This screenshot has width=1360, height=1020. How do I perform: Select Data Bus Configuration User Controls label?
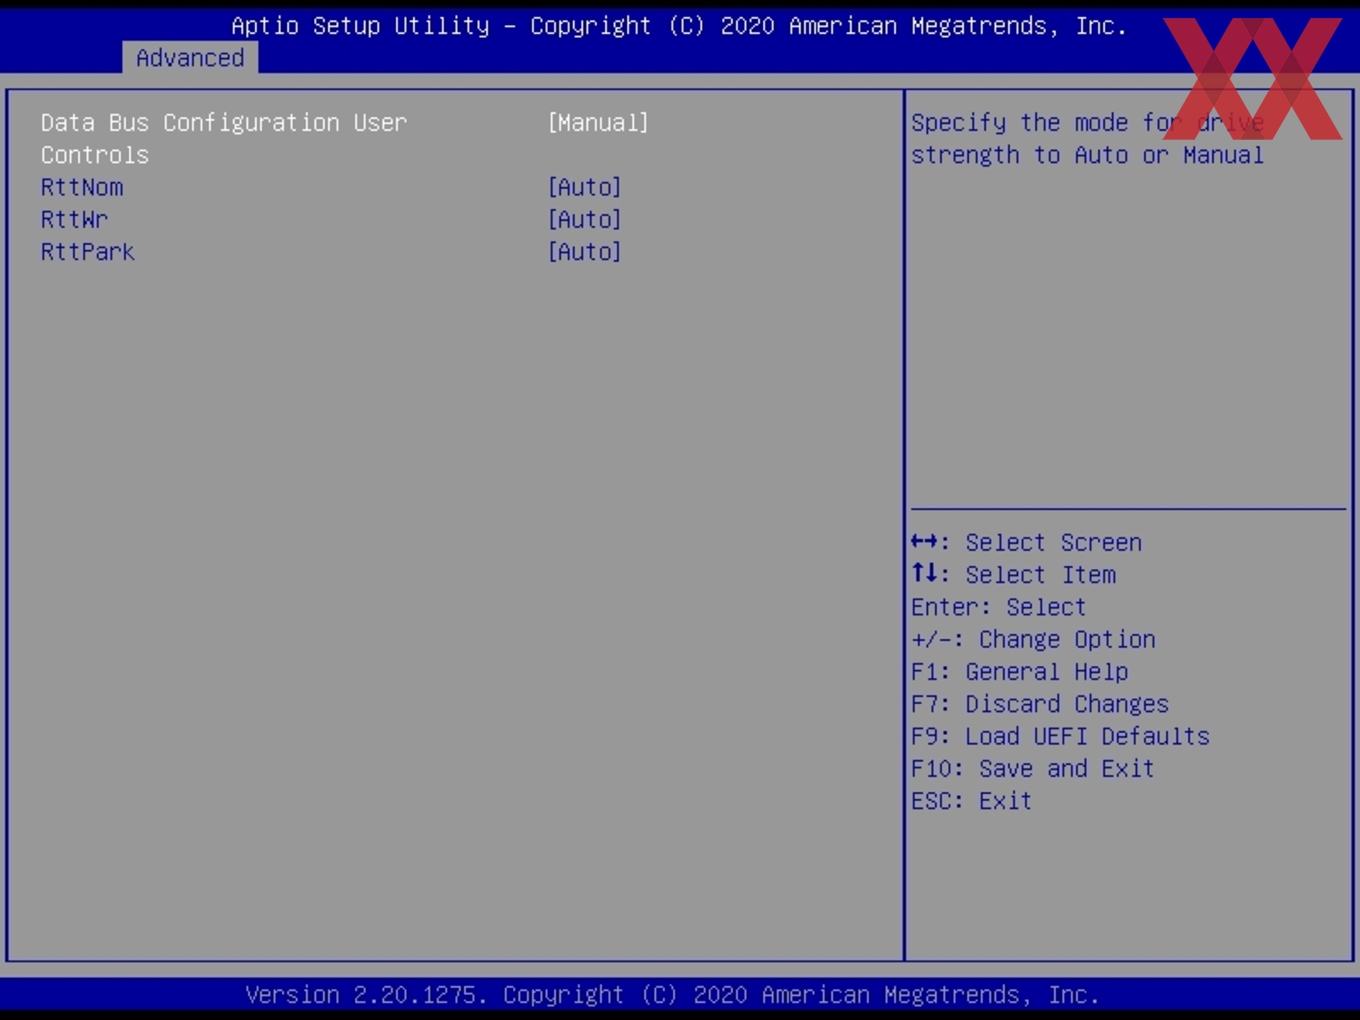coord(224,138)
